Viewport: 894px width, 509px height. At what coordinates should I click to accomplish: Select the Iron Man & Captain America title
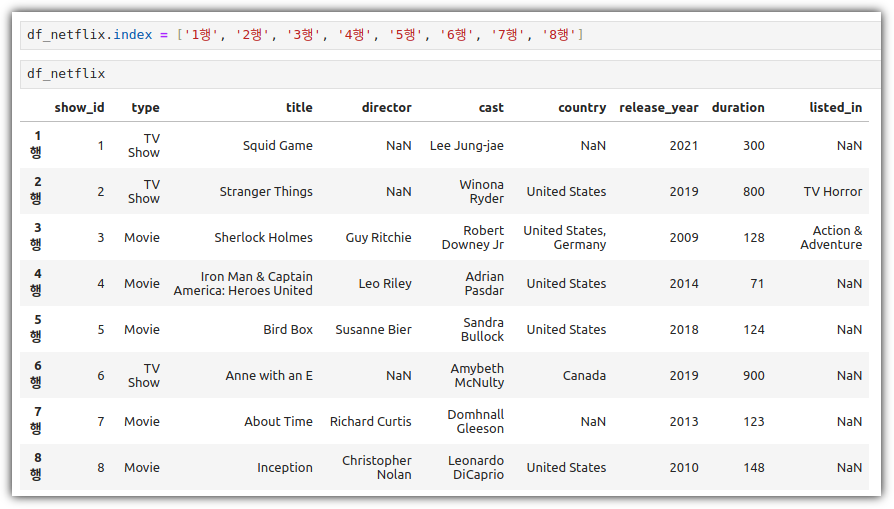pos(243,284)
